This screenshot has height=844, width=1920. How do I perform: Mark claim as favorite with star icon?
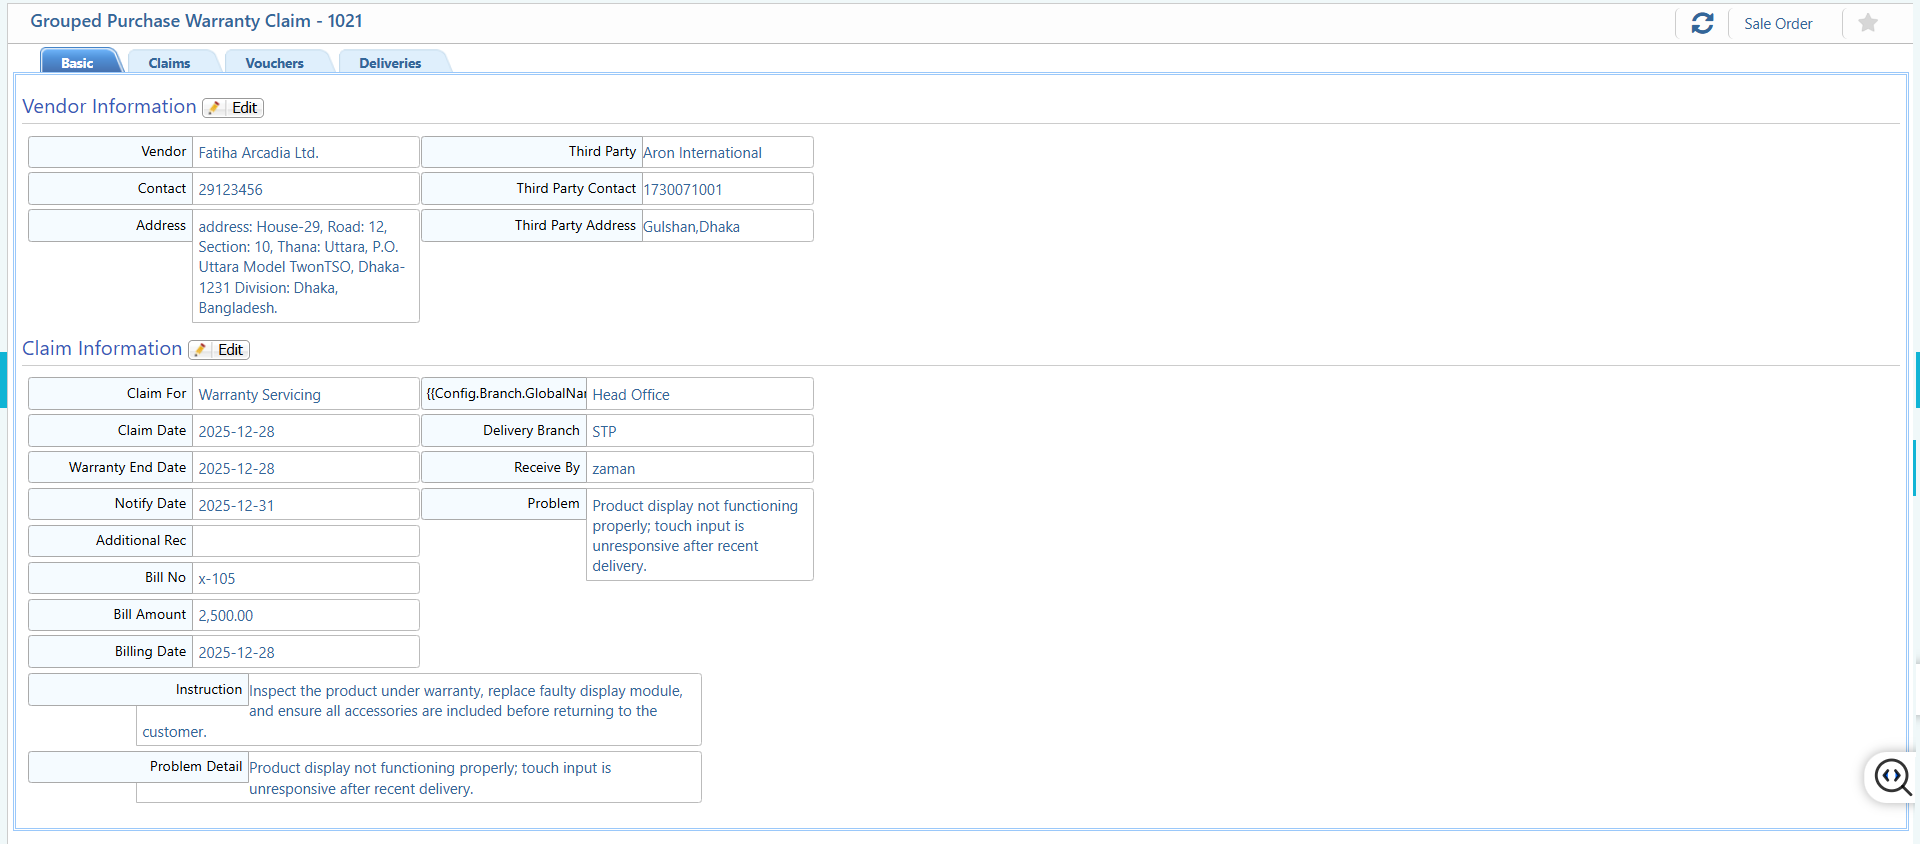tap(1867, 23)
